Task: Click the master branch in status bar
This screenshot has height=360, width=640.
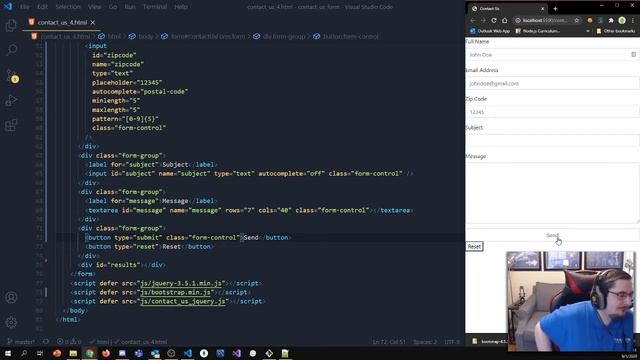Action: 21,342
